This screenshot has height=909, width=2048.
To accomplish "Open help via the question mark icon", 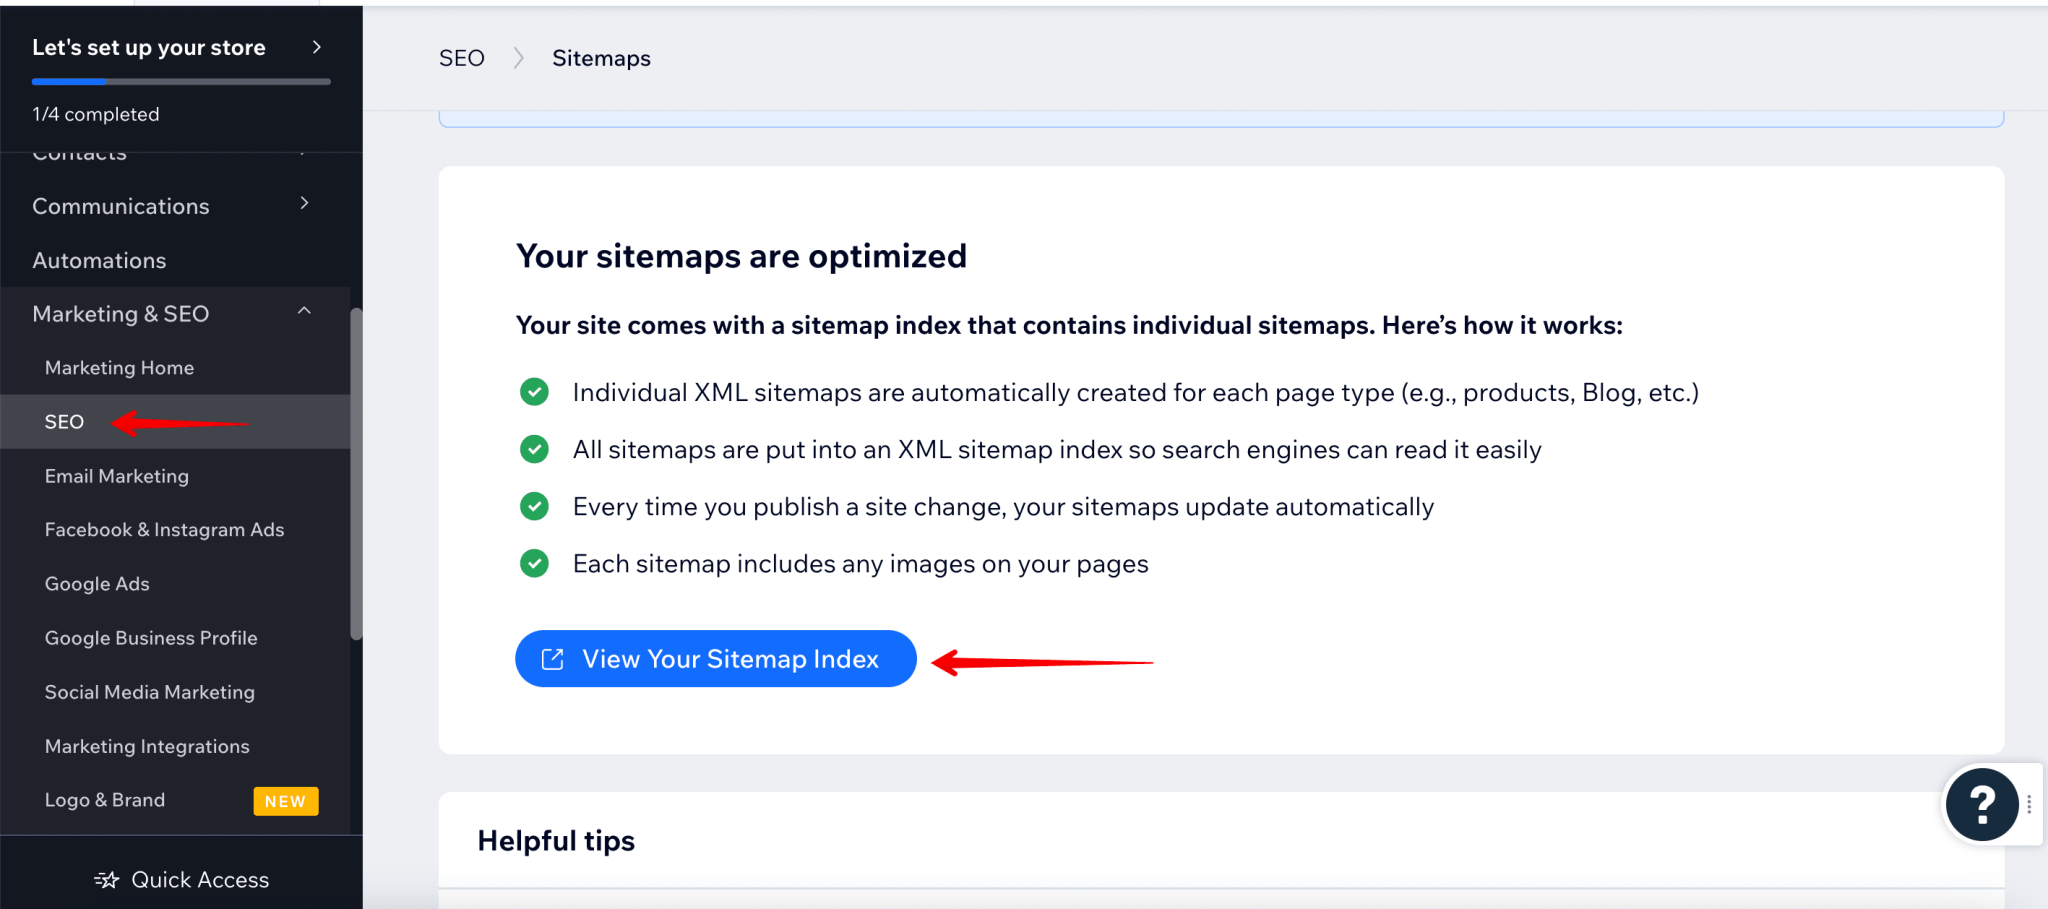I will [1983, 804].
